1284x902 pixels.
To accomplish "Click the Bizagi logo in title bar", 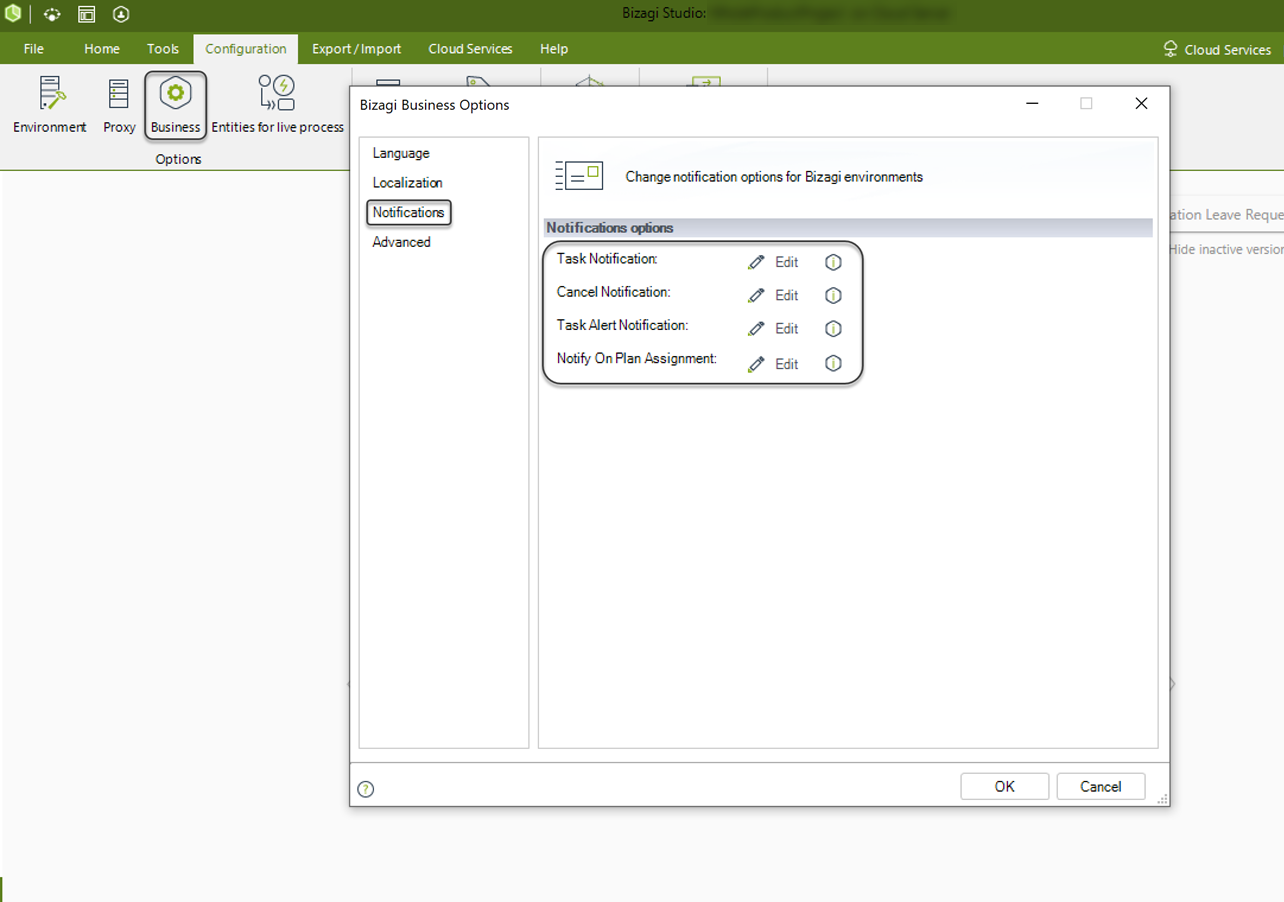I will pos(14,14).
